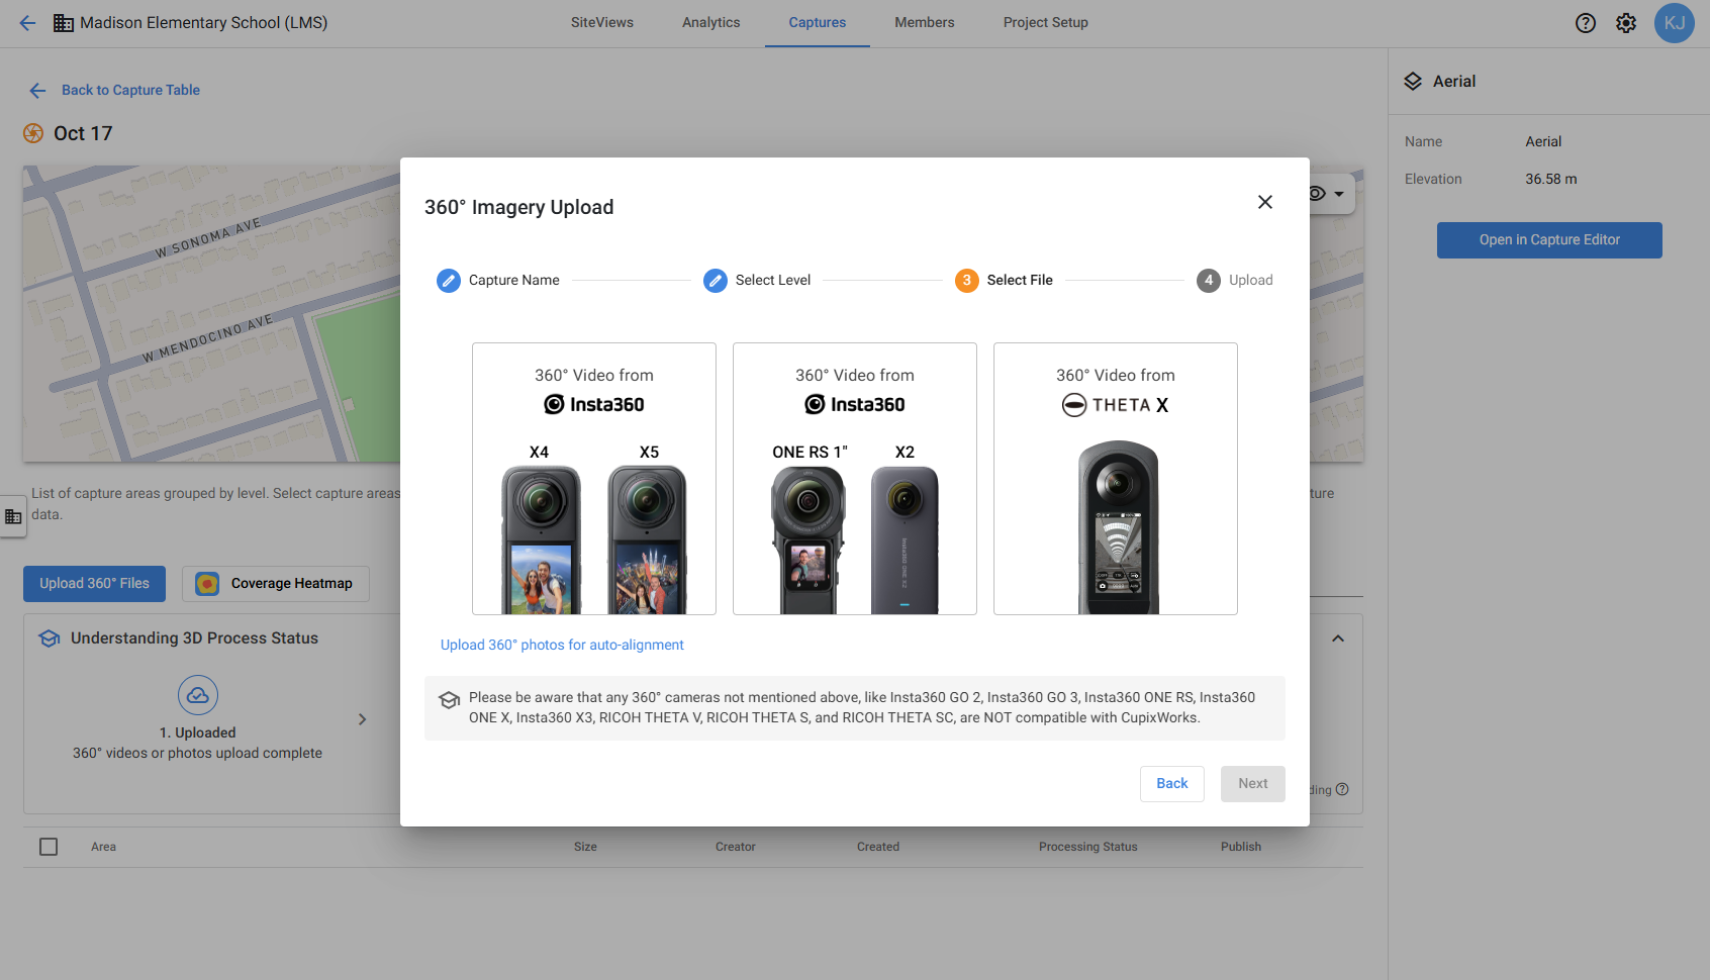Switch to the Analytics tab

[x=711, y=22]
